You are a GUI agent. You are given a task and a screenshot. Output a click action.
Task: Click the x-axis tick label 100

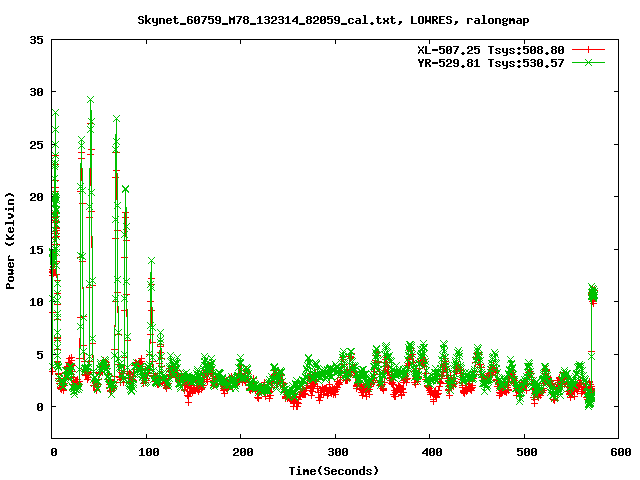(x=148, y=452)
